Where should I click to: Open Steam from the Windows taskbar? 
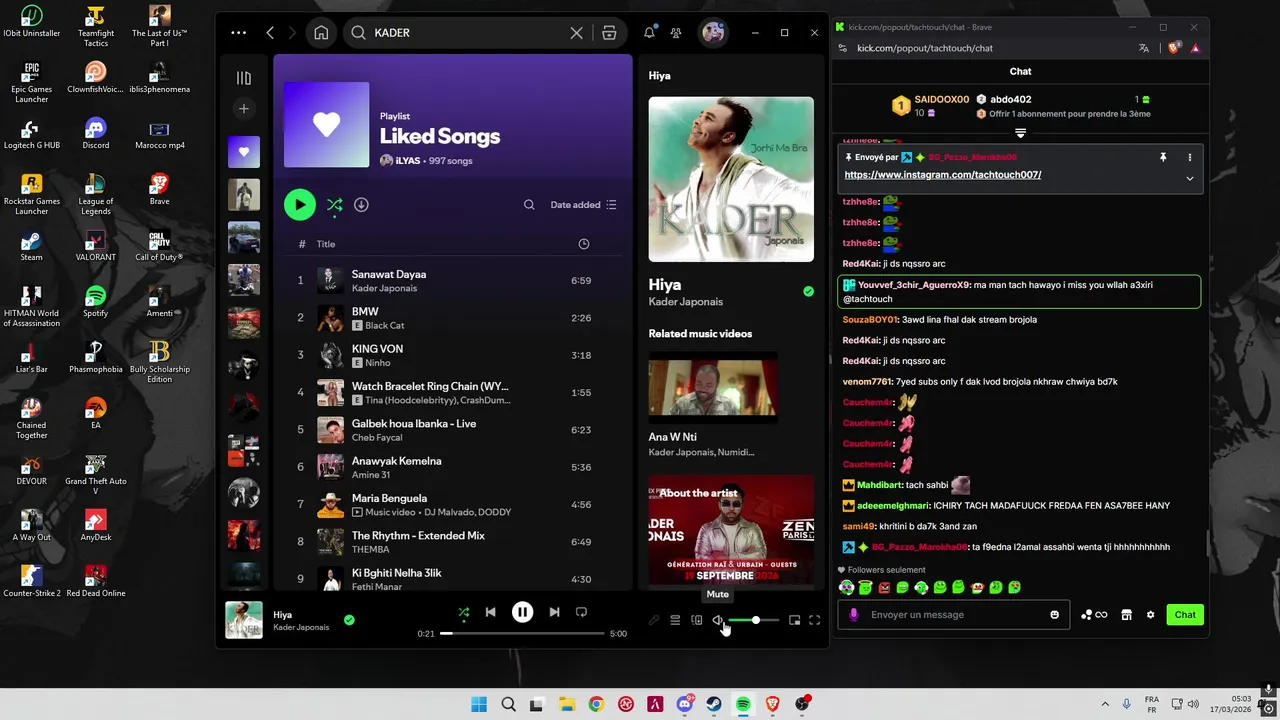pos(714,705)
